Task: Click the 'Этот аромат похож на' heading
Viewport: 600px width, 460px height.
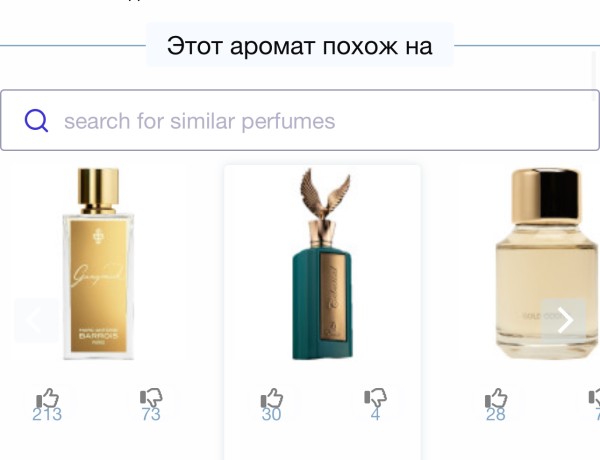Action: click(300, 46)
